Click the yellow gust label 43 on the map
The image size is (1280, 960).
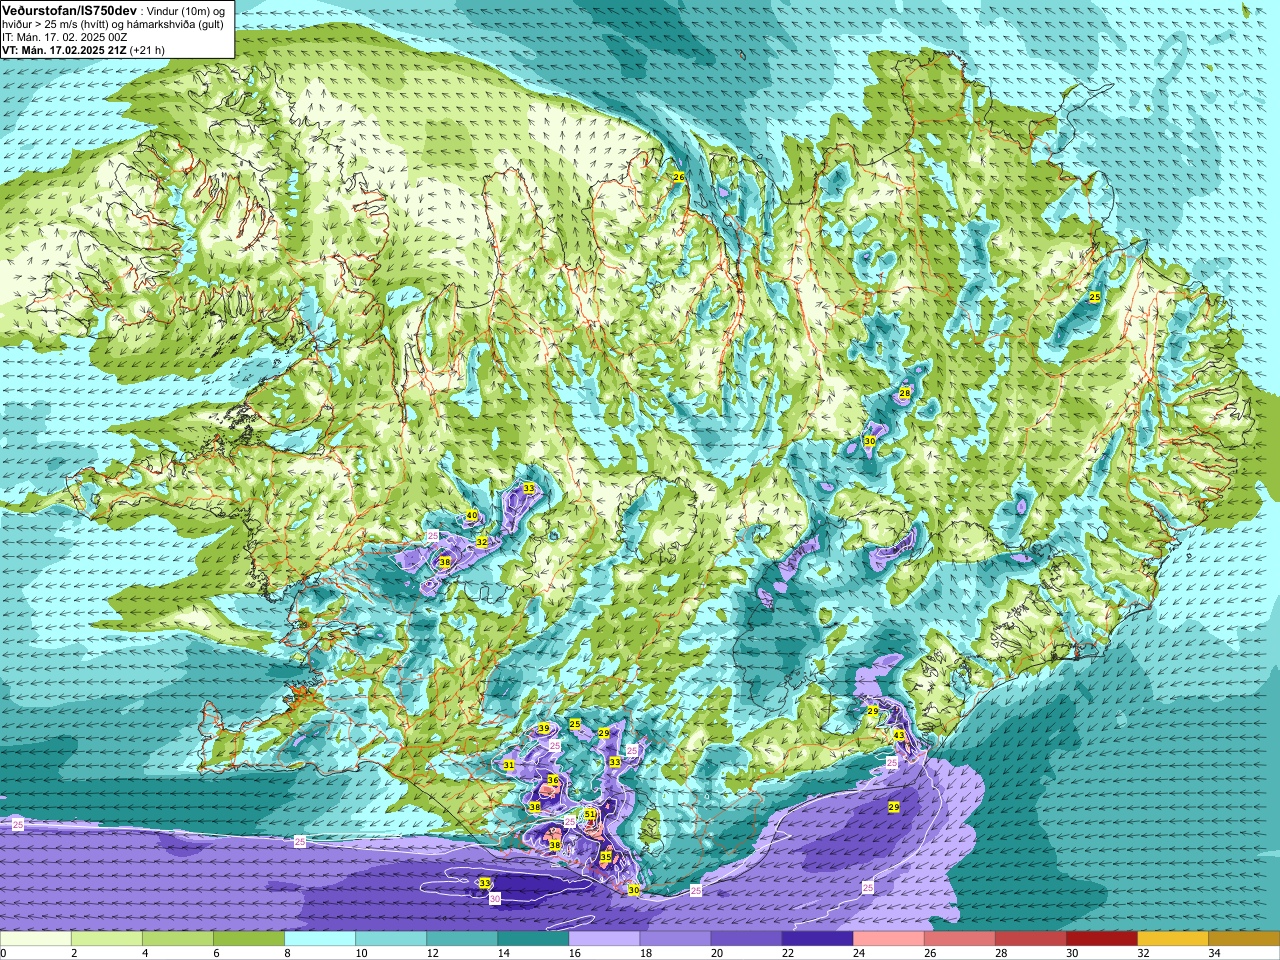pyautogui.click(x=899, y=736)
